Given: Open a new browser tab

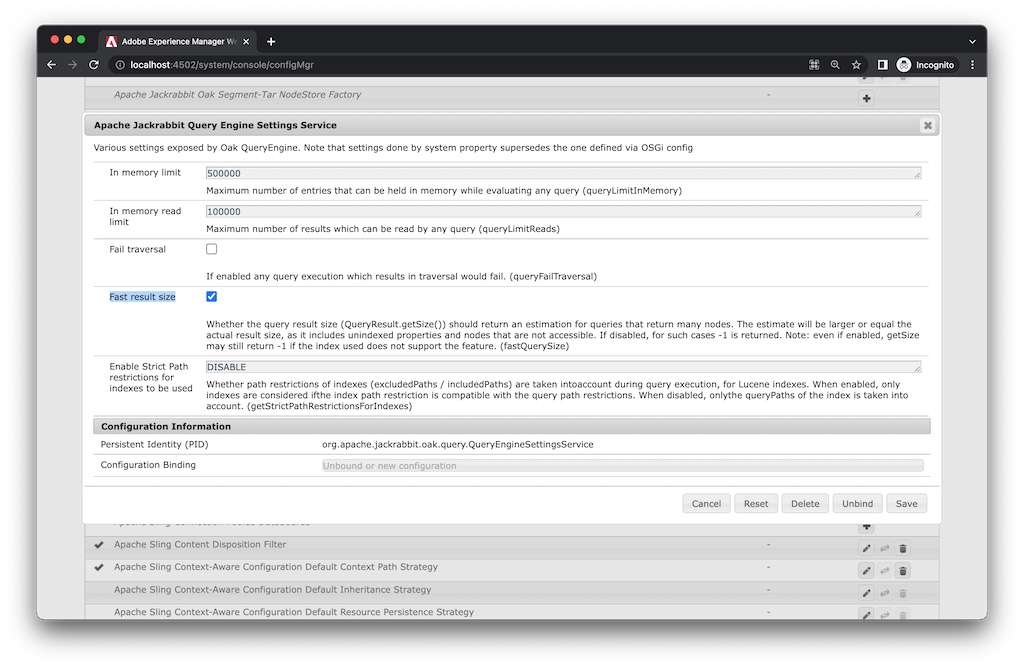Looking at the screenshot, I should [271, 42].
